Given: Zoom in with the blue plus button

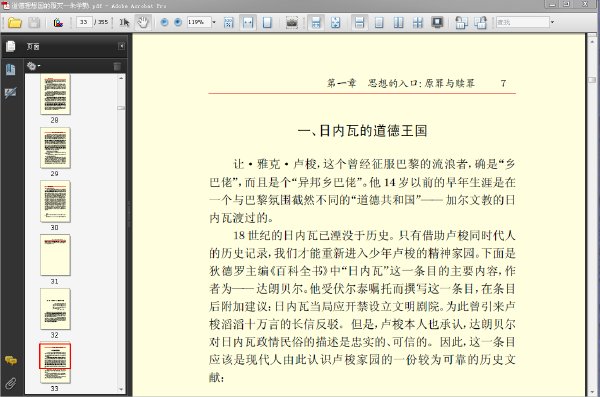Looking at the screenshot, I should tap(178, 22).
